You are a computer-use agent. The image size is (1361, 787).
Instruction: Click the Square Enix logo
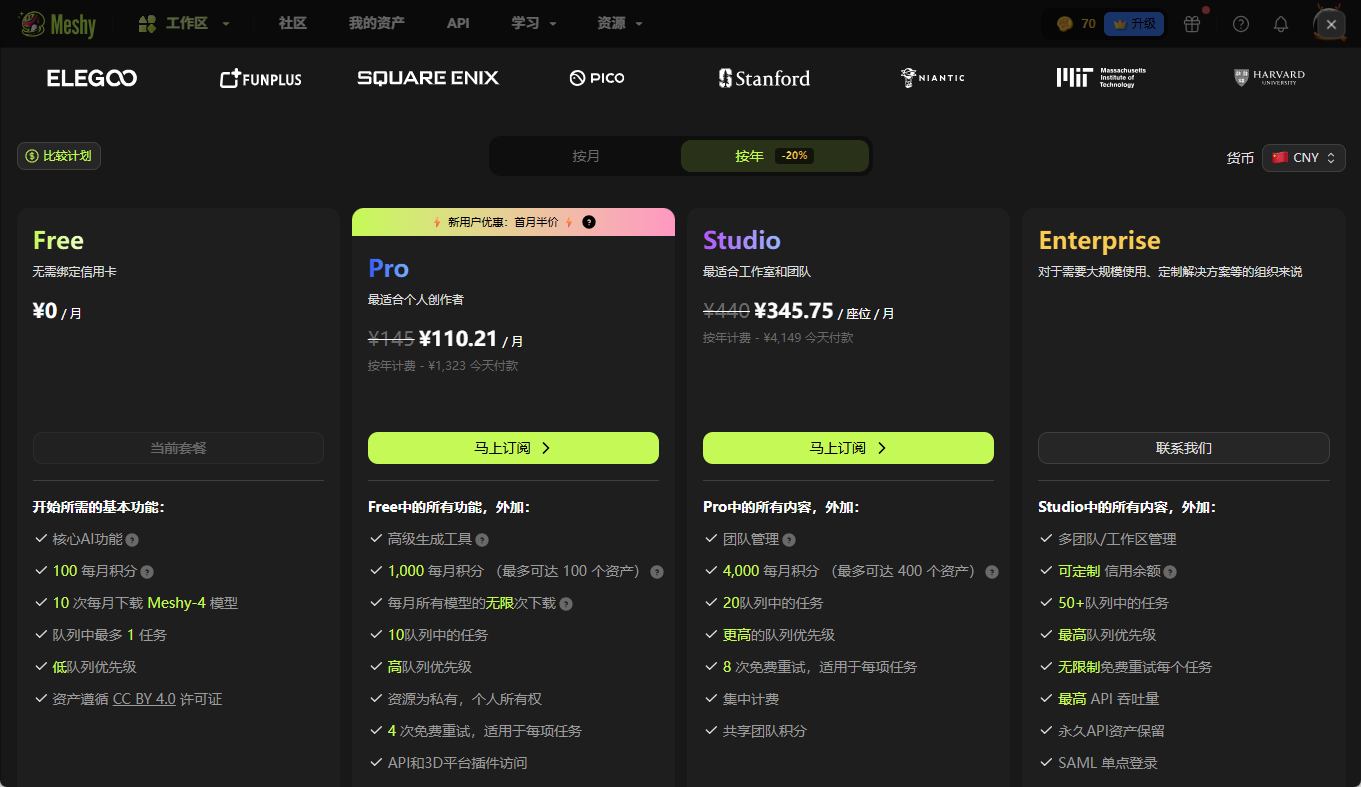428,78
